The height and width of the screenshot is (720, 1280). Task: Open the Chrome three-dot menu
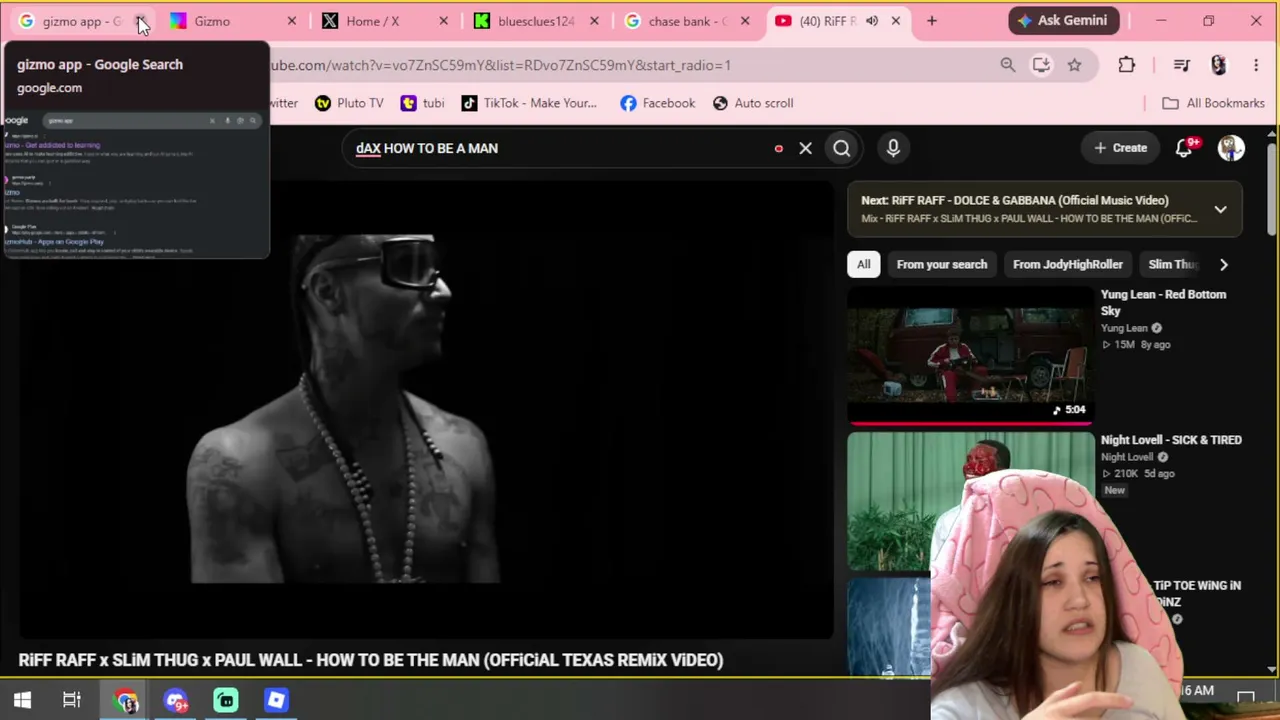pyautogui.click(x=1256, y=65)
